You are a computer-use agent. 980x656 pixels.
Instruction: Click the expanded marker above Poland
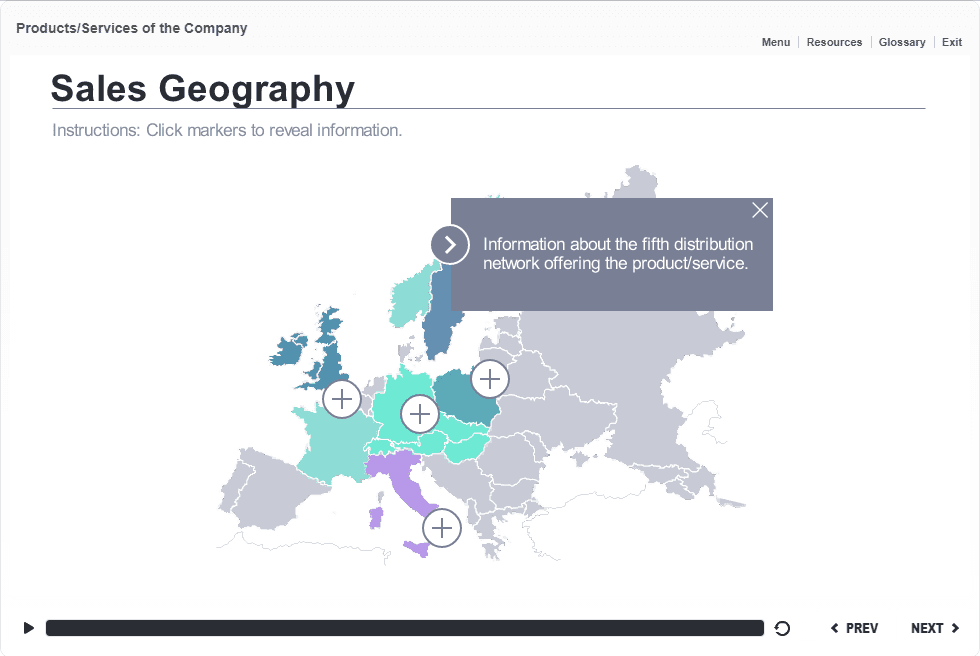pos(490,378)
